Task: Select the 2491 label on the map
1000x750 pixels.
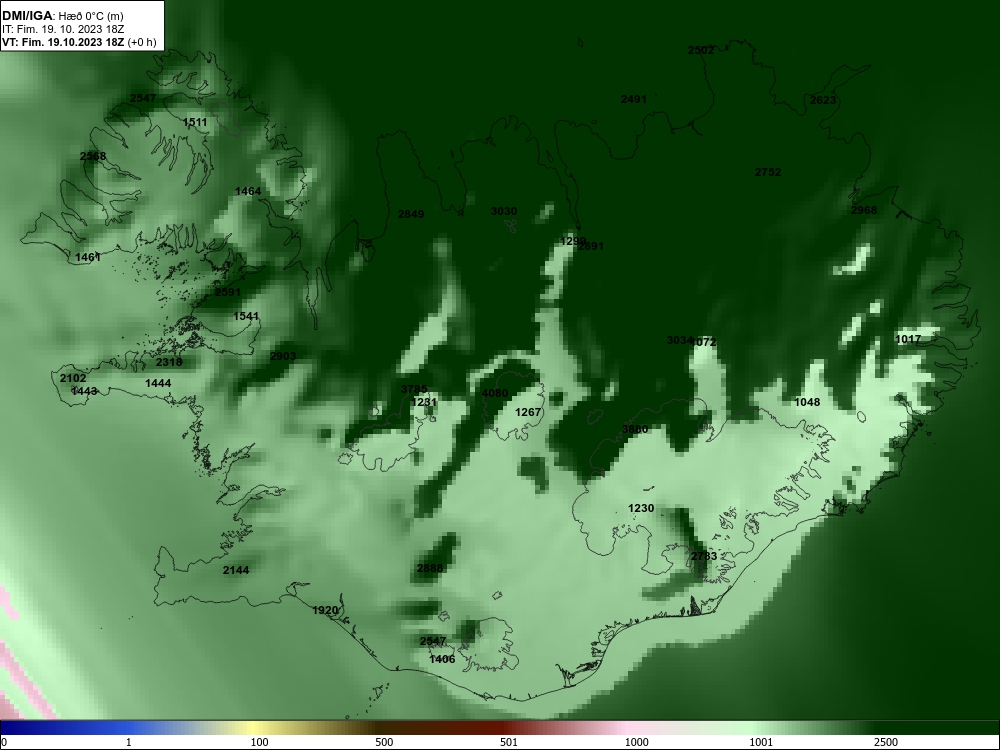Action: pos(633,99)
